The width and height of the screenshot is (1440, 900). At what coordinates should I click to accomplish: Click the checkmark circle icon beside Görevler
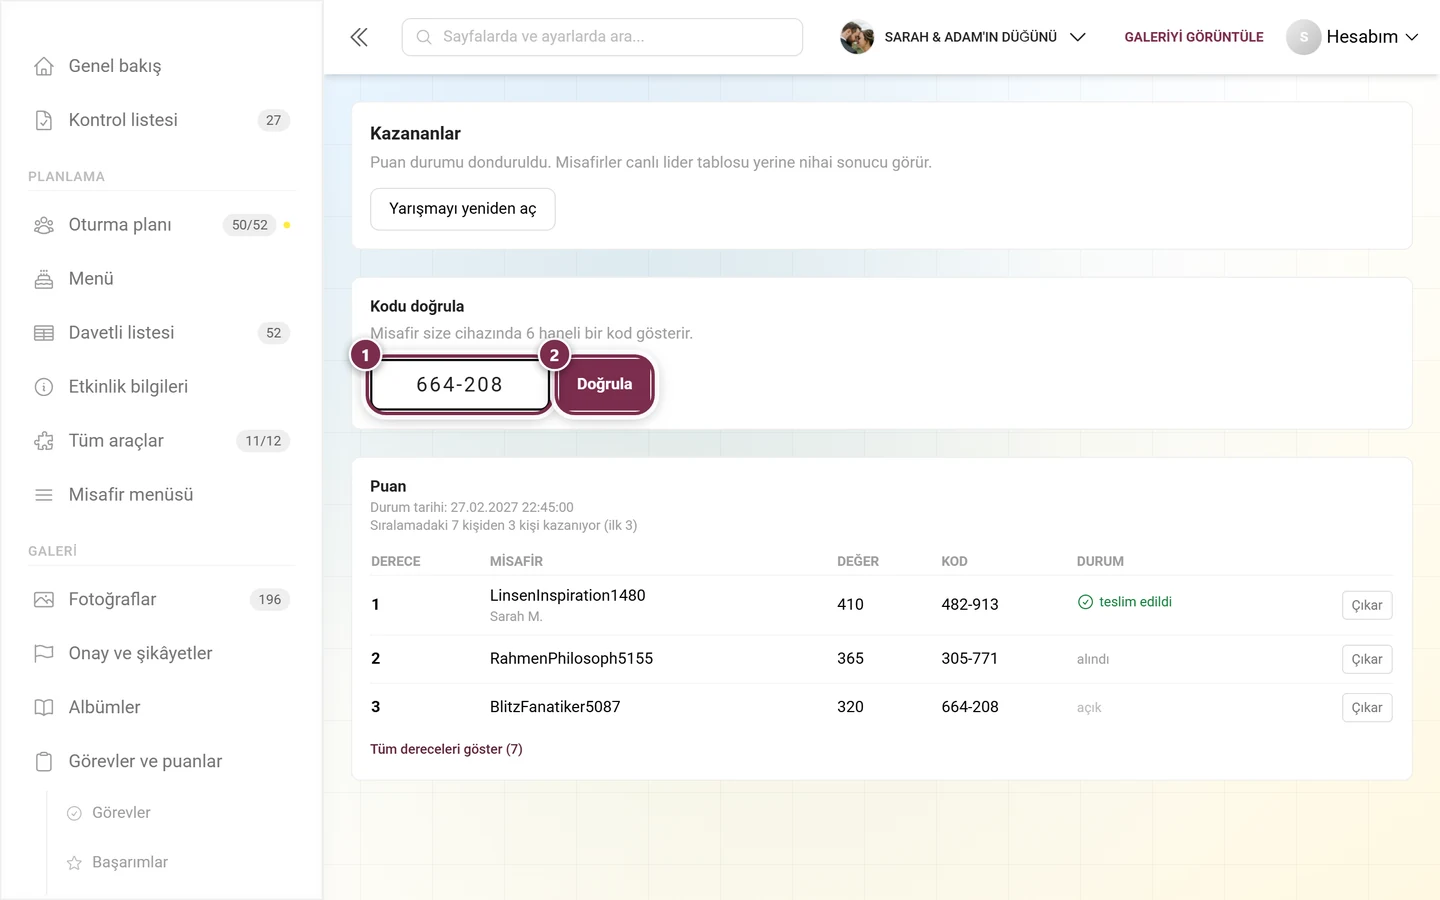[74, 813]
